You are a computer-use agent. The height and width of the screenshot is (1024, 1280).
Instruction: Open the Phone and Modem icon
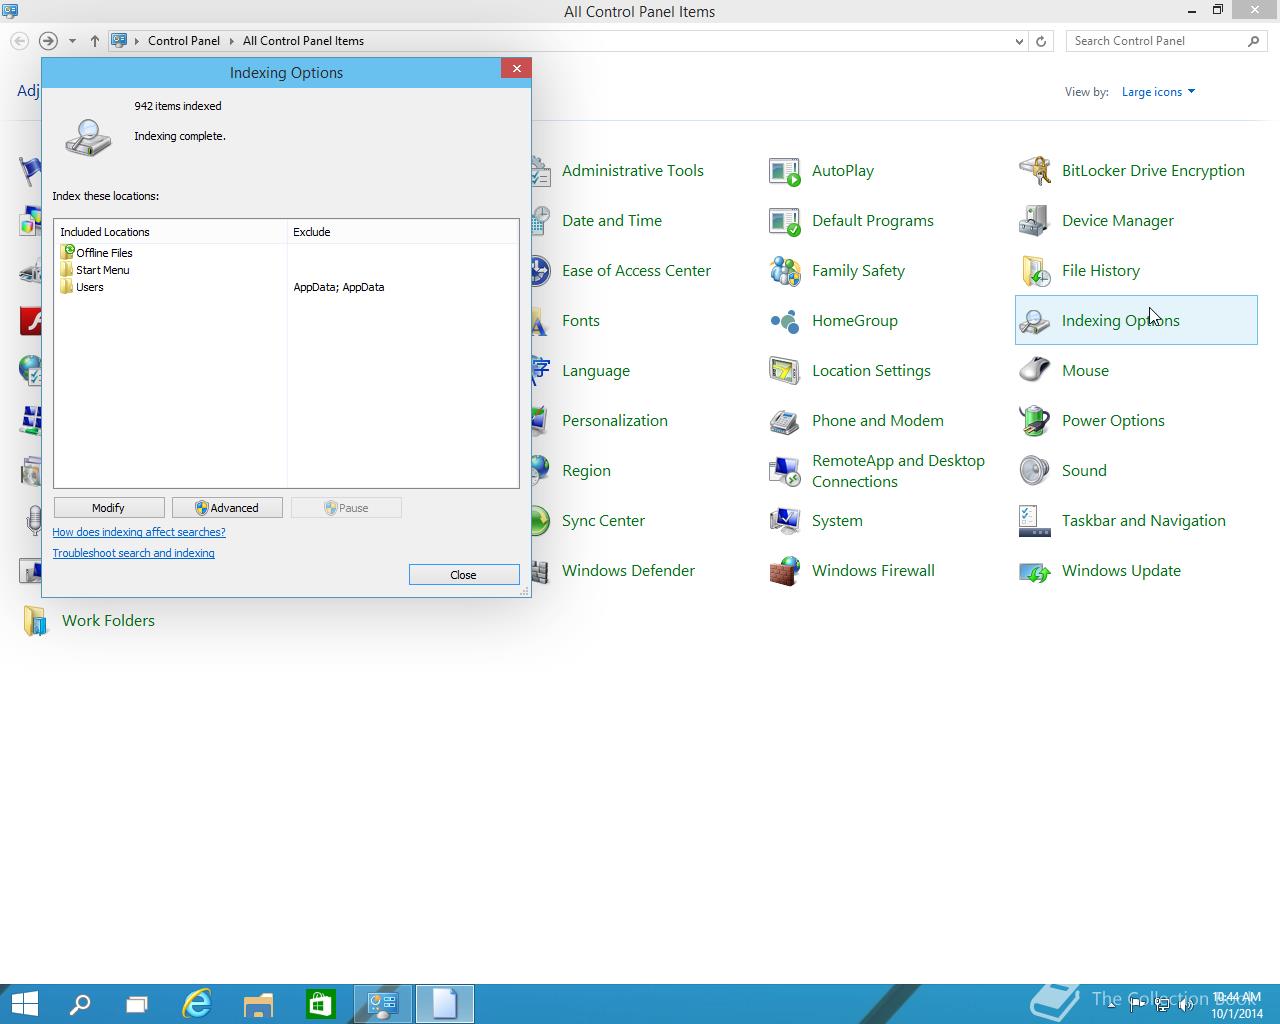pyautogui.click(x=785, y=421)
